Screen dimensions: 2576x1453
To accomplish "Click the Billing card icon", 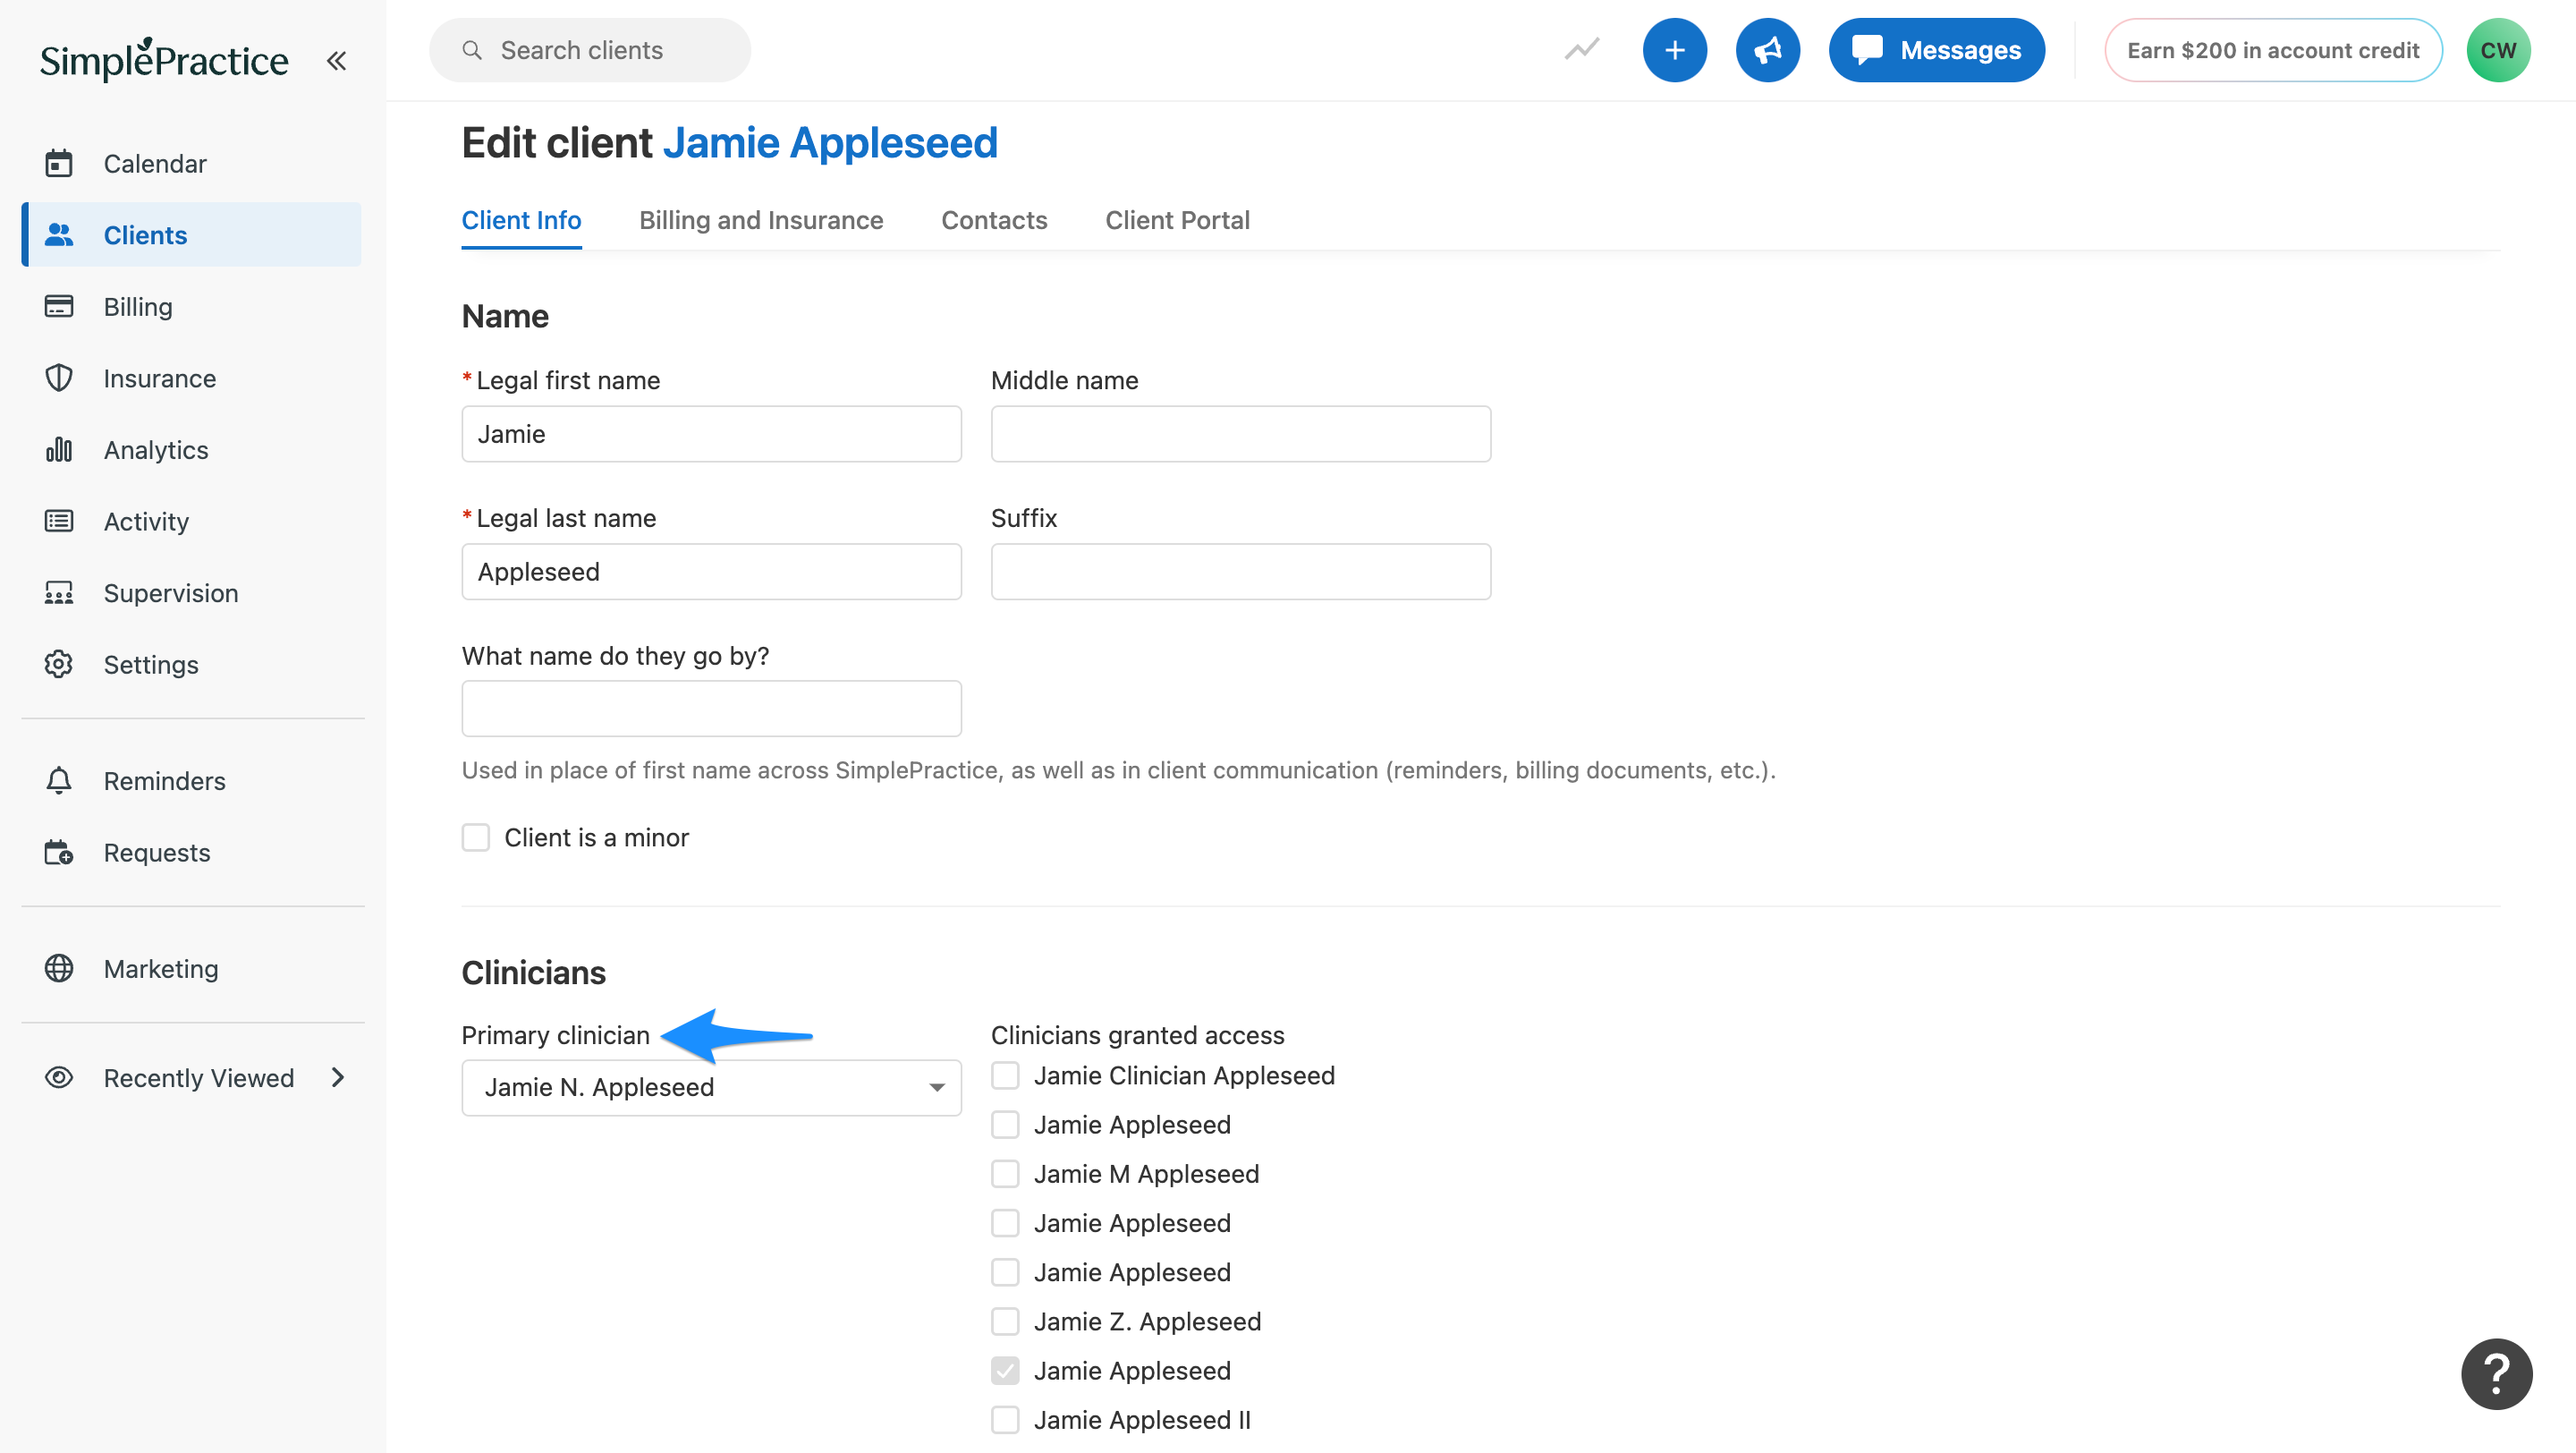I will click(59, 306).
